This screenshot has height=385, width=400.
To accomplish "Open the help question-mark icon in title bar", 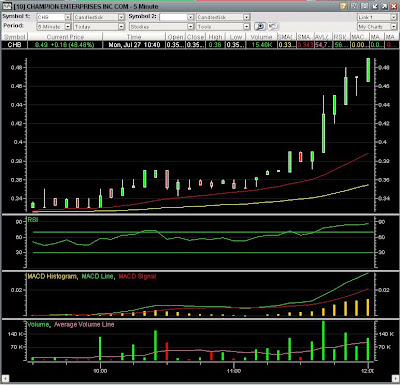I will pos(344,6).
